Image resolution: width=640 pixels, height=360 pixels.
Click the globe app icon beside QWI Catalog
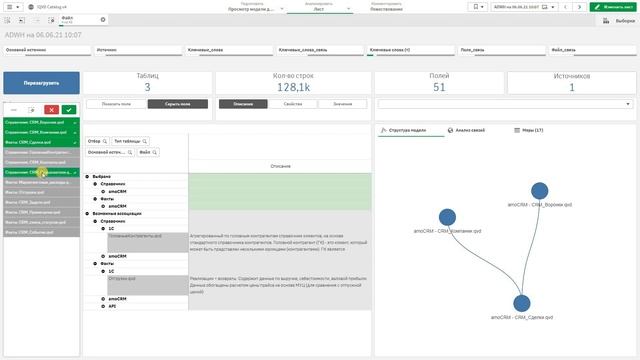31,7
